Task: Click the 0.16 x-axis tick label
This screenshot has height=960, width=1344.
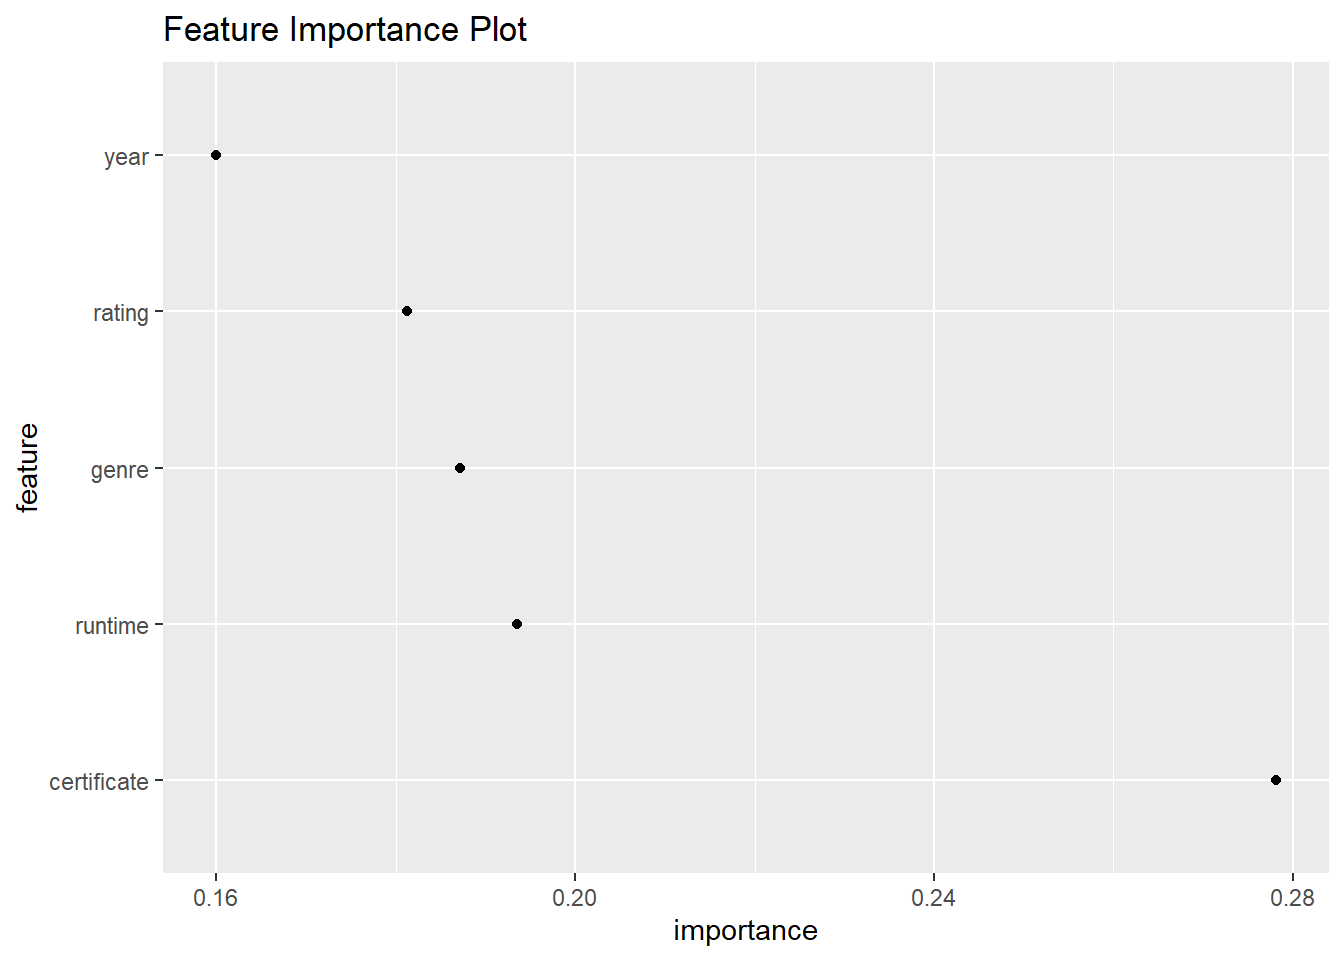Action: (x=216, y=898)
